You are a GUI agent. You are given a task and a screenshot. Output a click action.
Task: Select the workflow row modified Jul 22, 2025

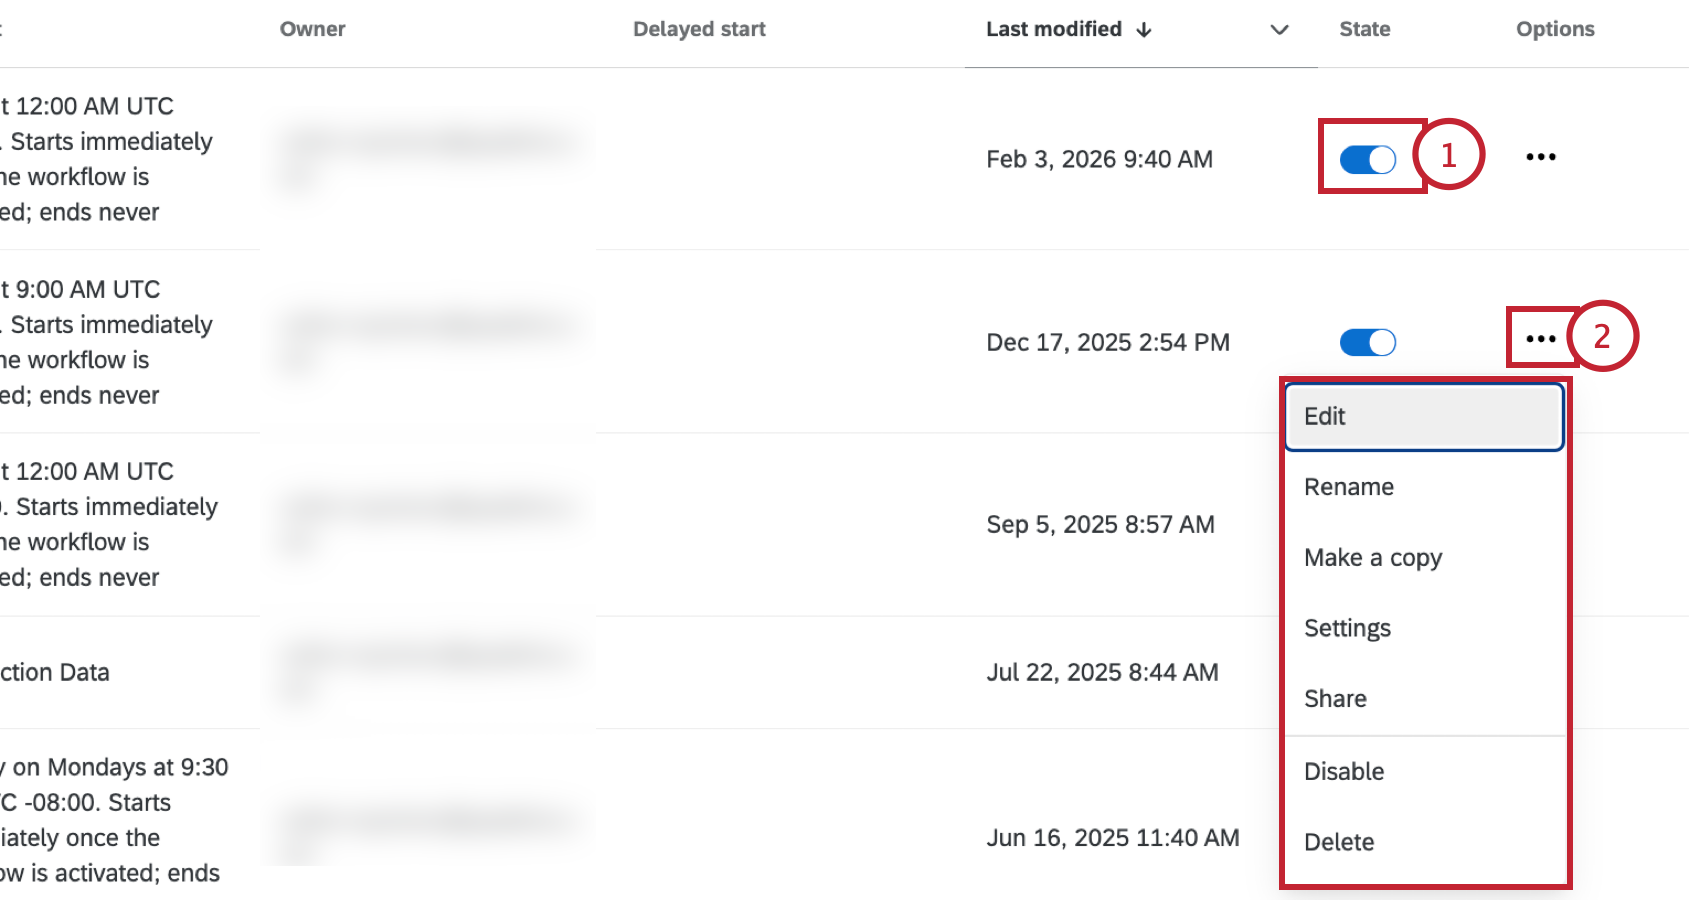[x=700, y=672]
